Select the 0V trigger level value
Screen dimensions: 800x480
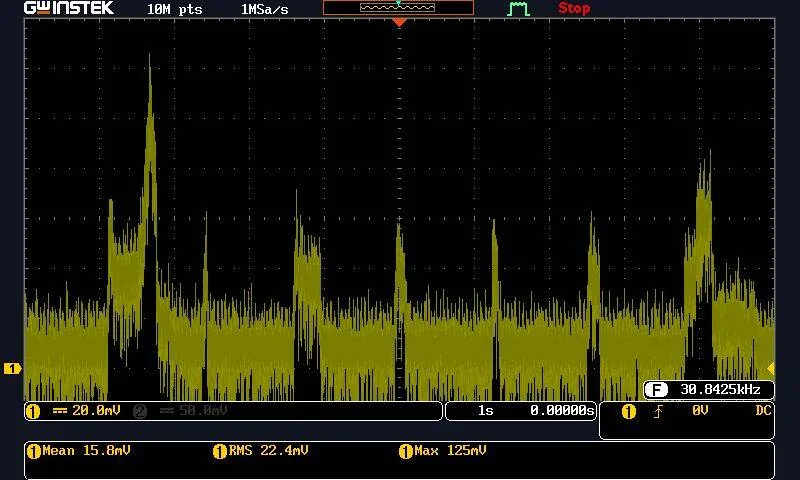pos(700,411)
